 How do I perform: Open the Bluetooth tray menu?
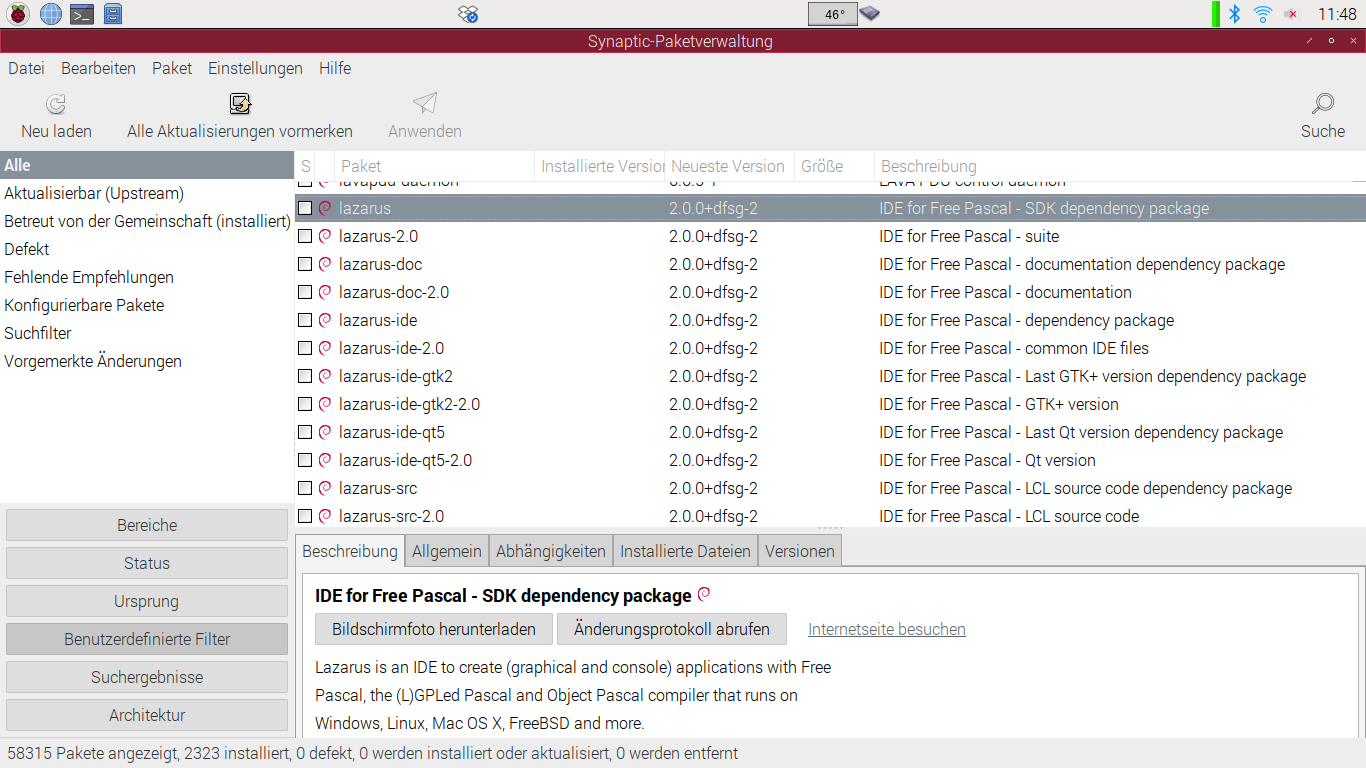tap(1234, 14)
